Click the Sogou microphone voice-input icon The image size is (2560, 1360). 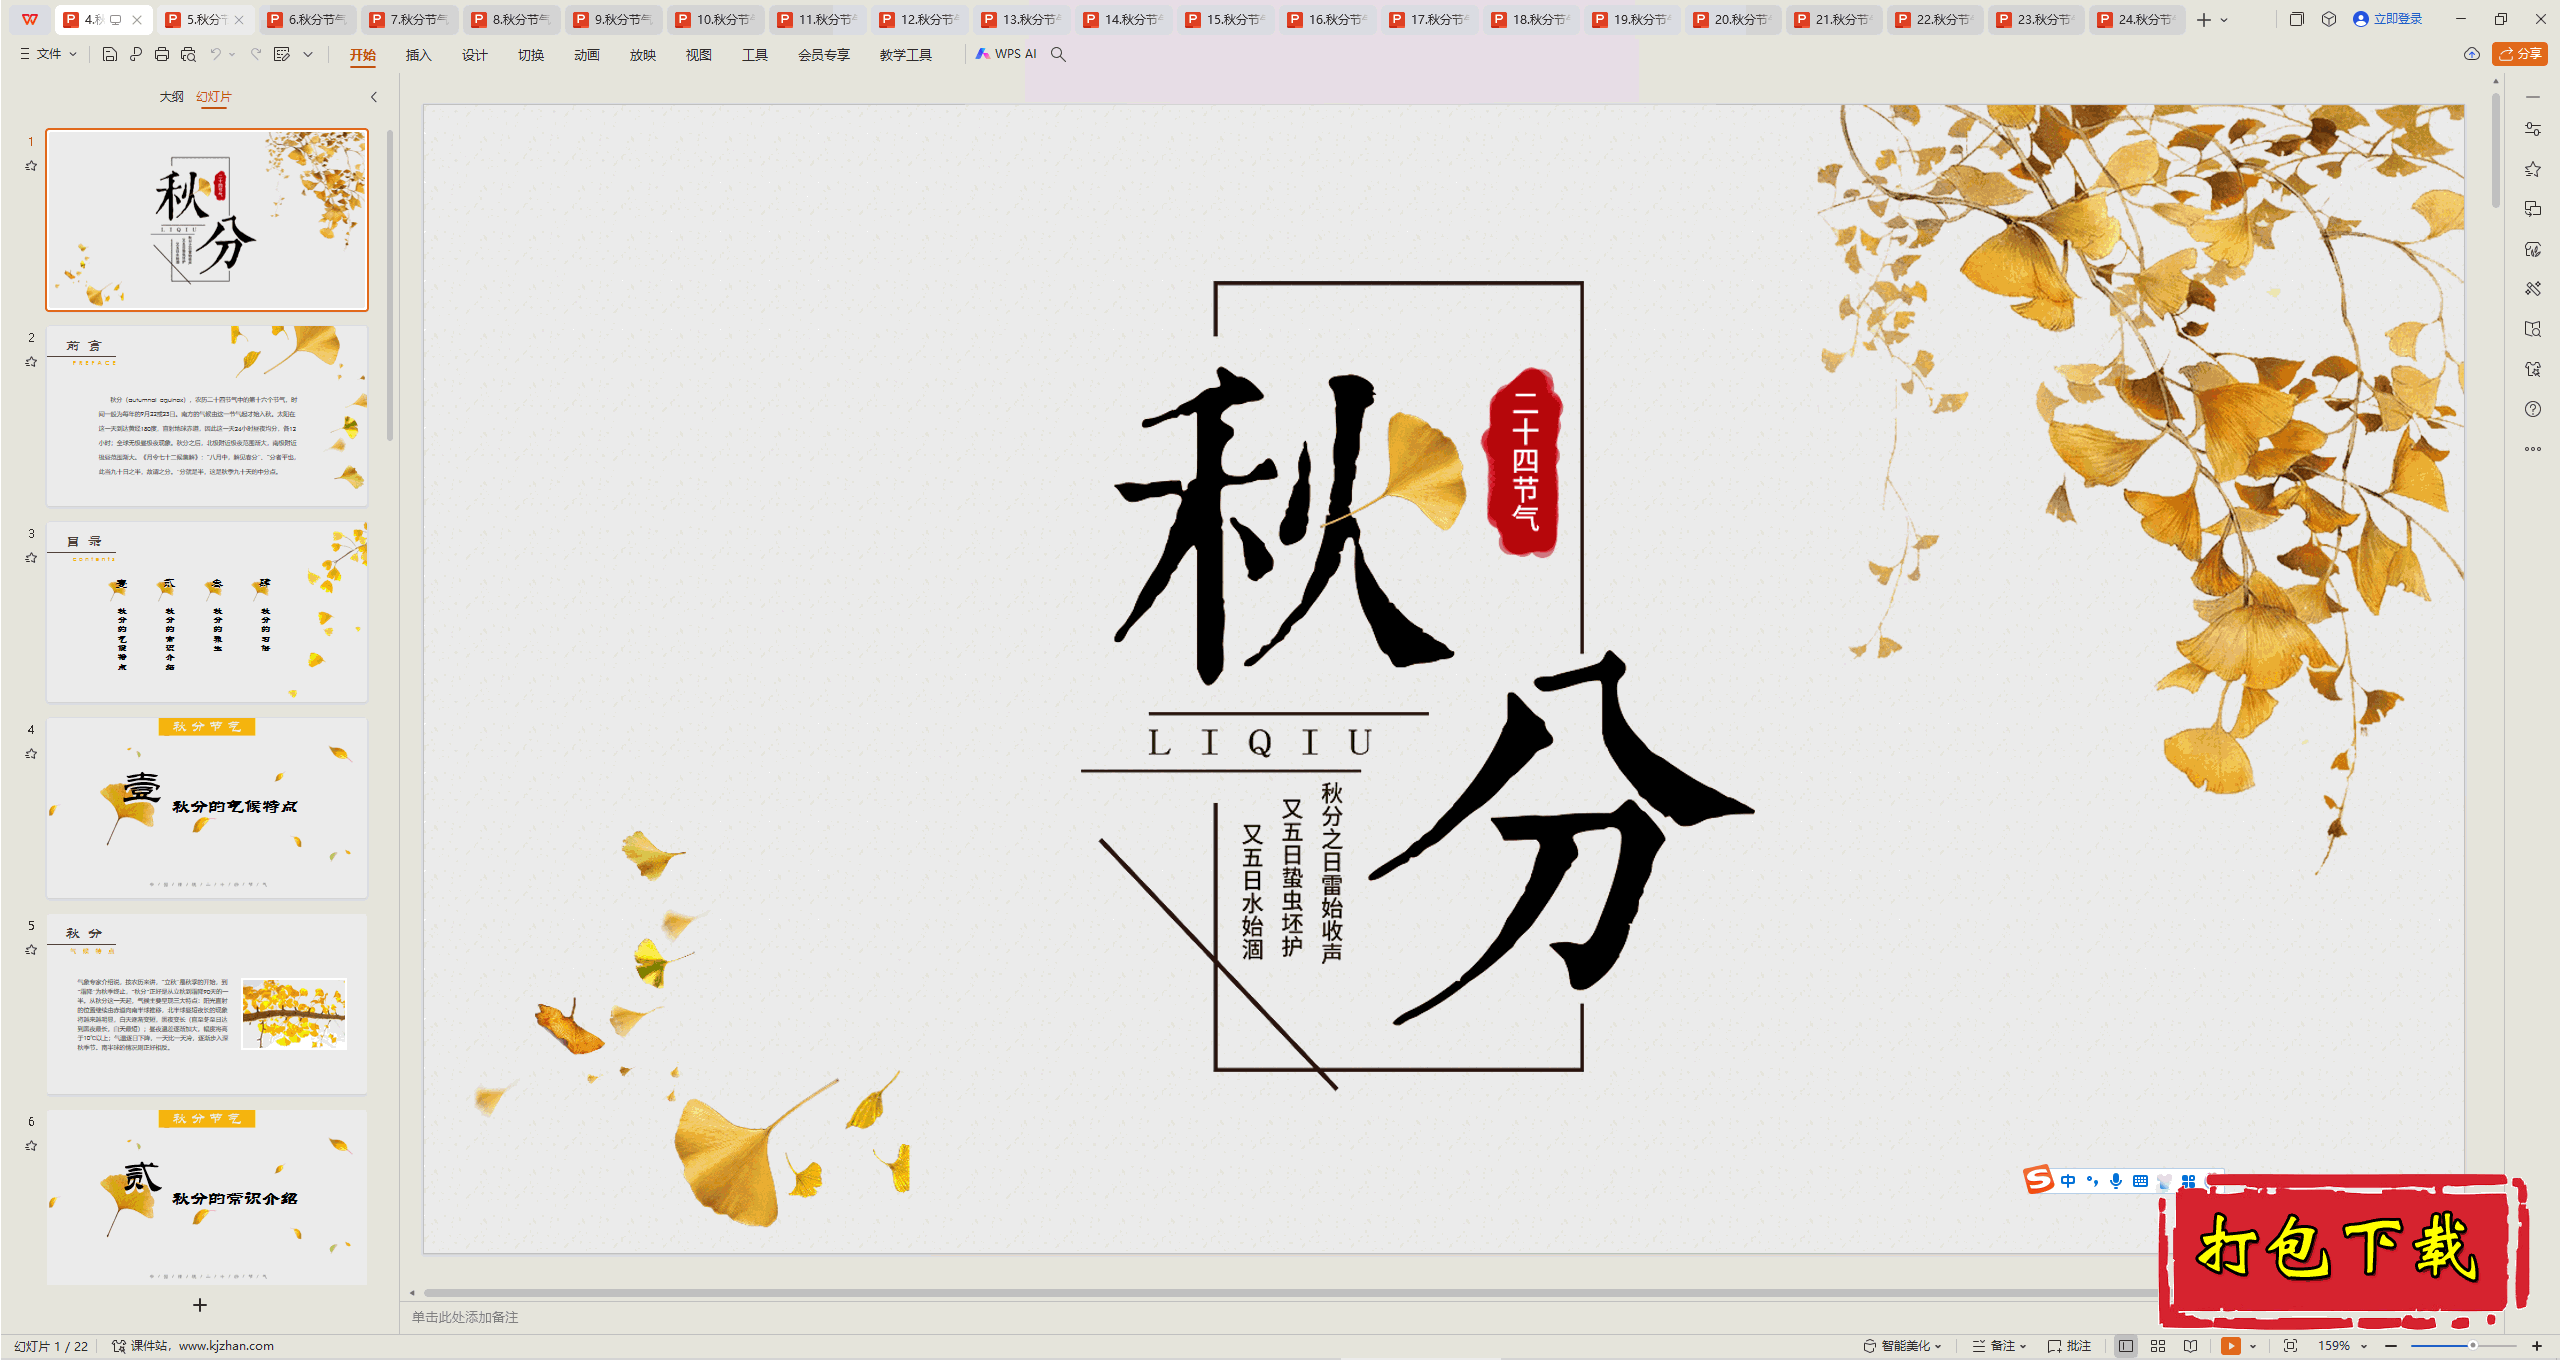click(x=2116, y=1181)
